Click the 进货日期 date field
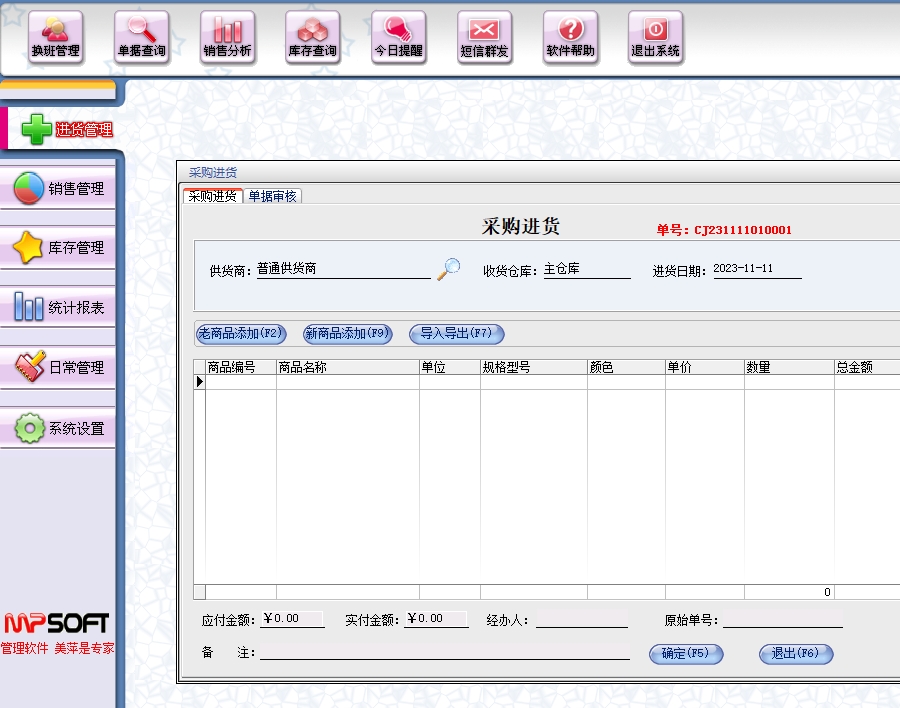 [x=757, y=270]
